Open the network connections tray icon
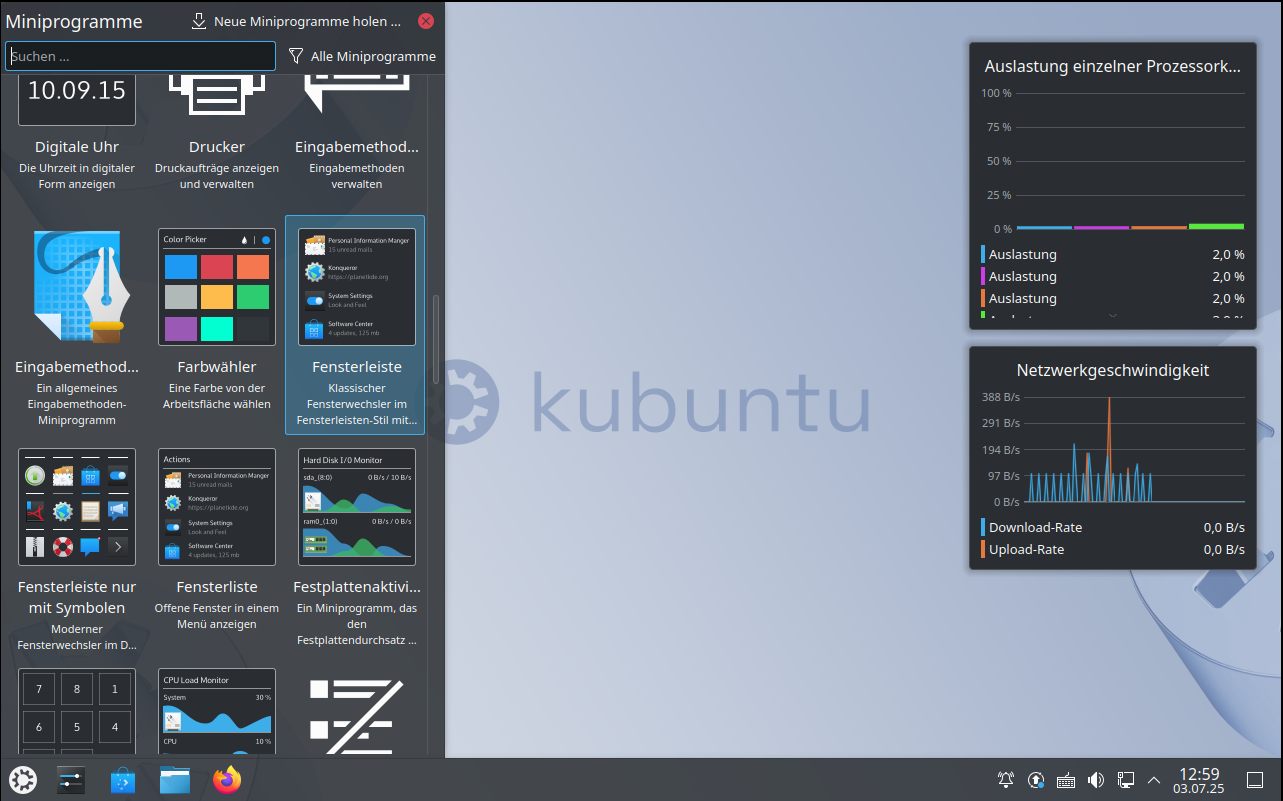Screen dimensions: 1283x801 point(1126,779)
